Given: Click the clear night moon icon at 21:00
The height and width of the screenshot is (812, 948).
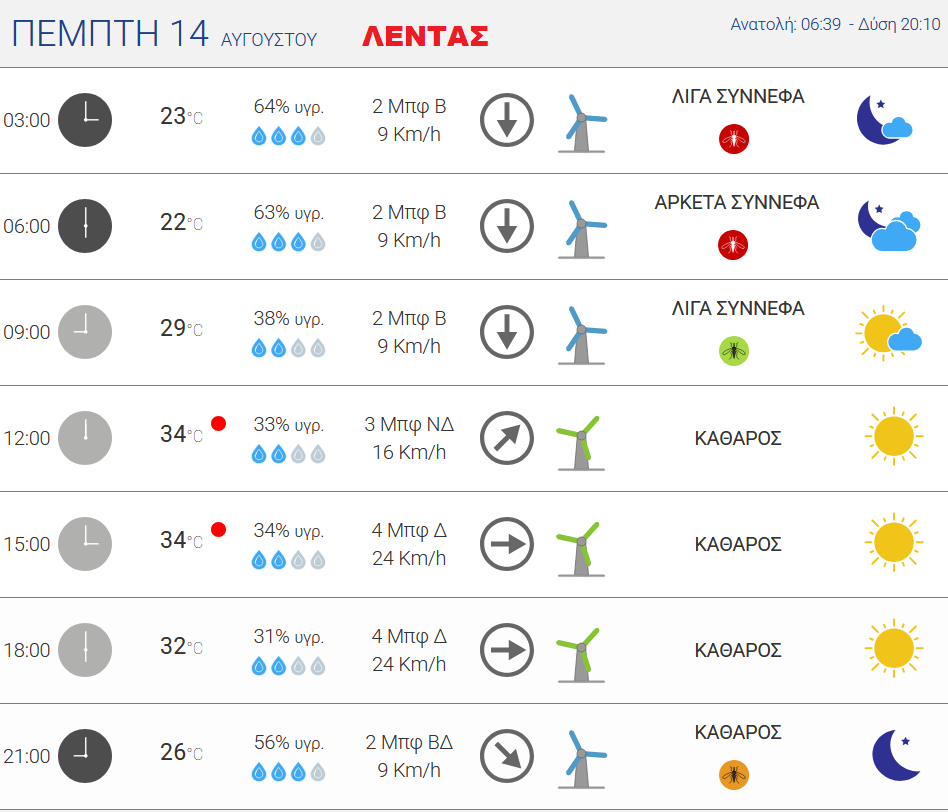Looking at the screenshot, I should tap(894, 755).
